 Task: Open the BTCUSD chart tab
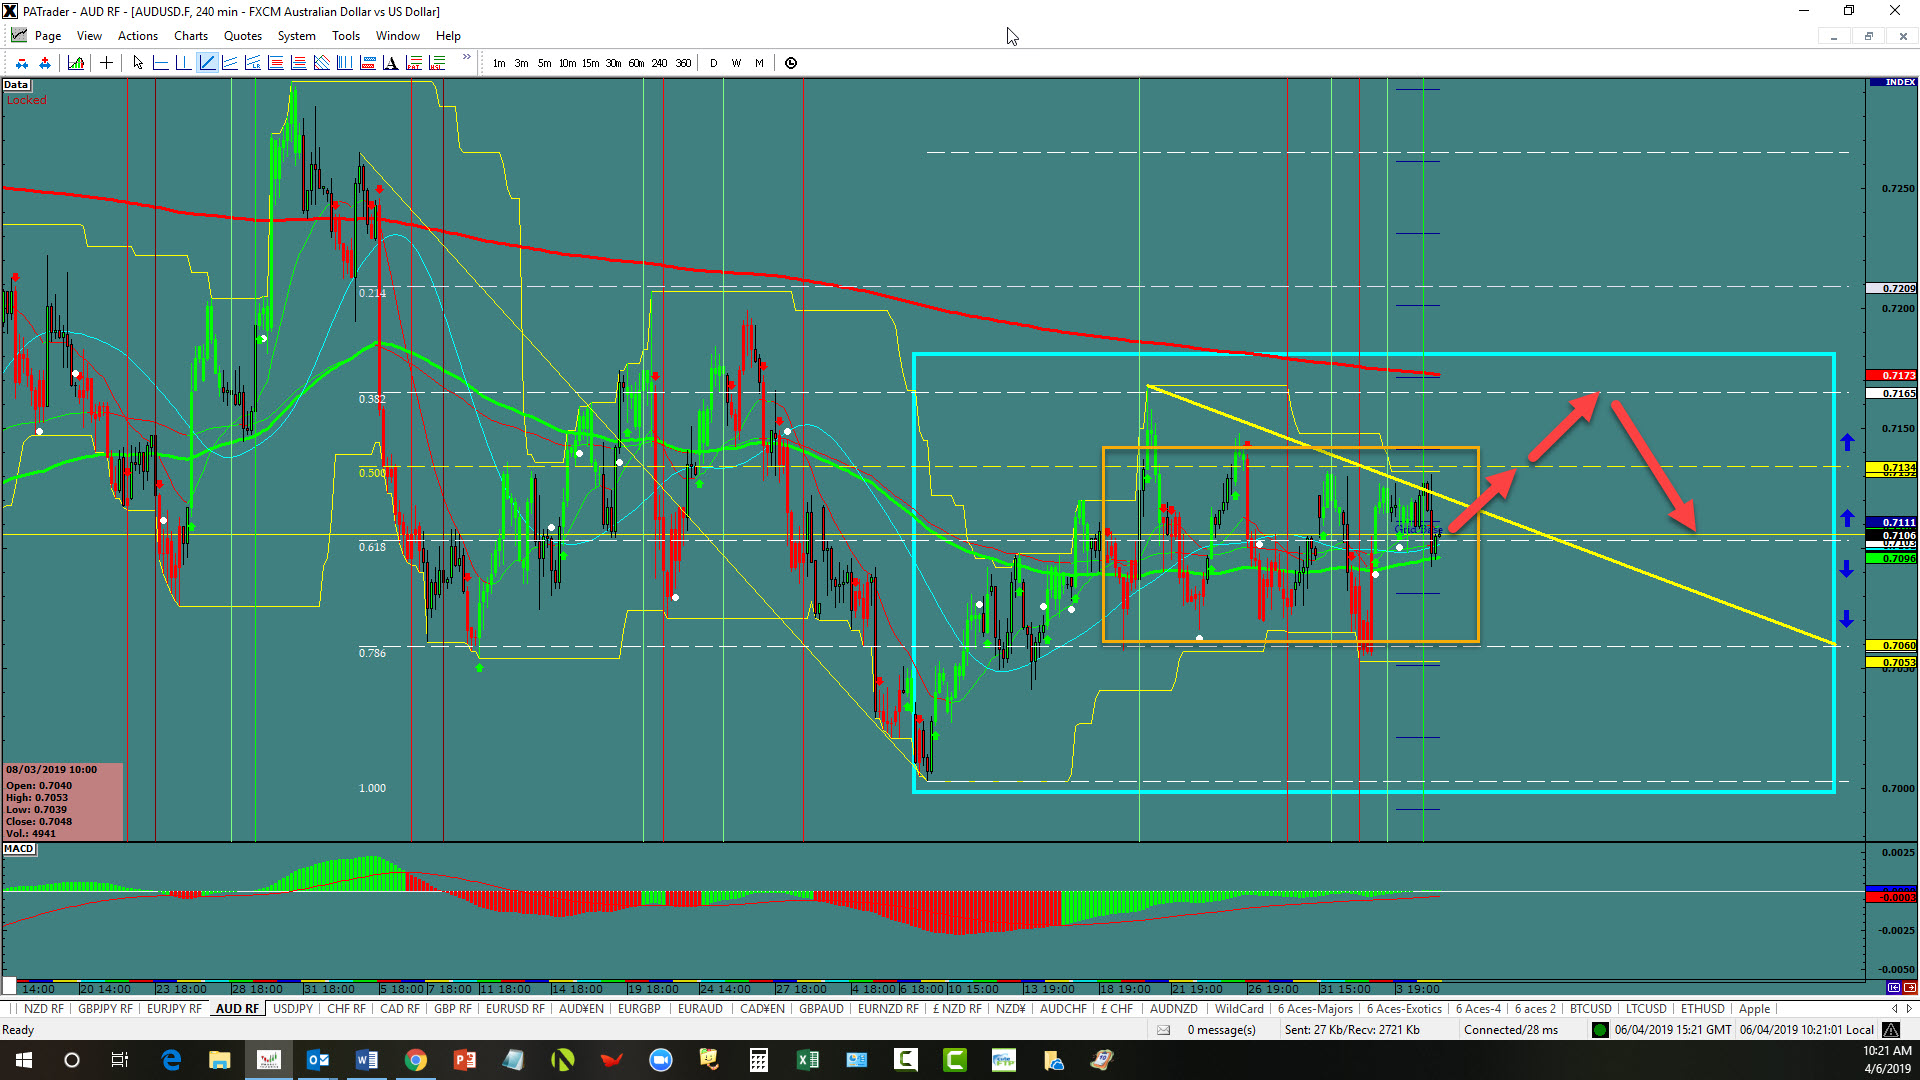[1590, 1009]
